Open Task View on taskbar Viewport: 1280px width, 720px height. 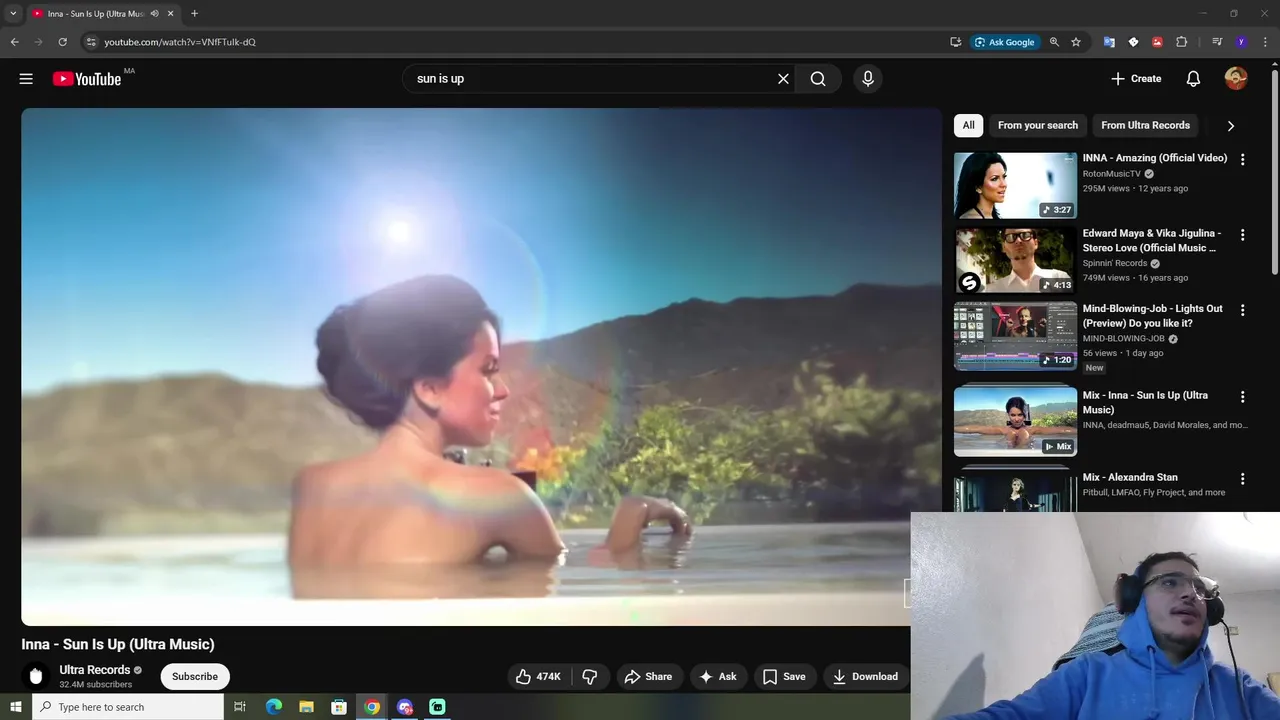point(240,707)
